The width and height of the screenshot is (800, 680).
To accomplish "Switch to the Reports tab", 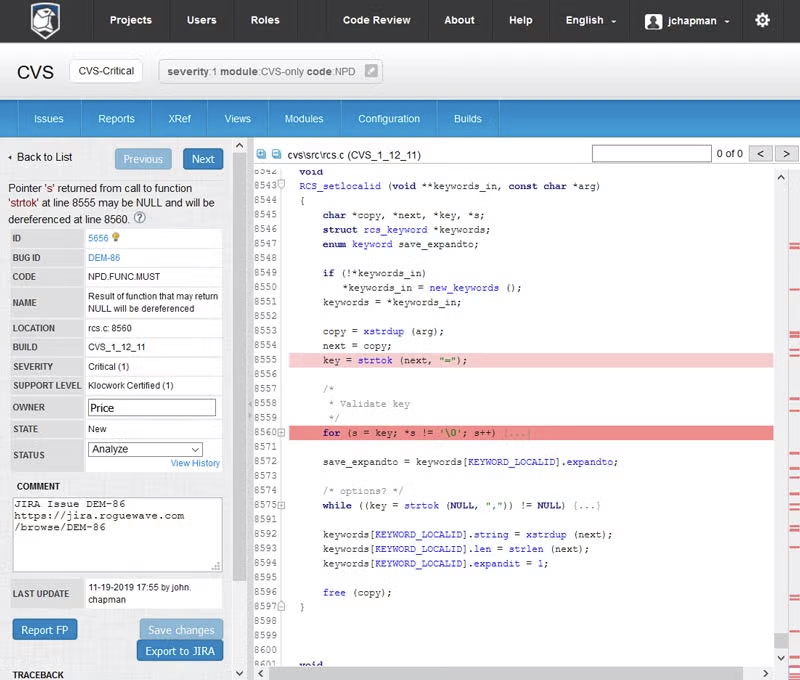I will (x=116, y=117).
